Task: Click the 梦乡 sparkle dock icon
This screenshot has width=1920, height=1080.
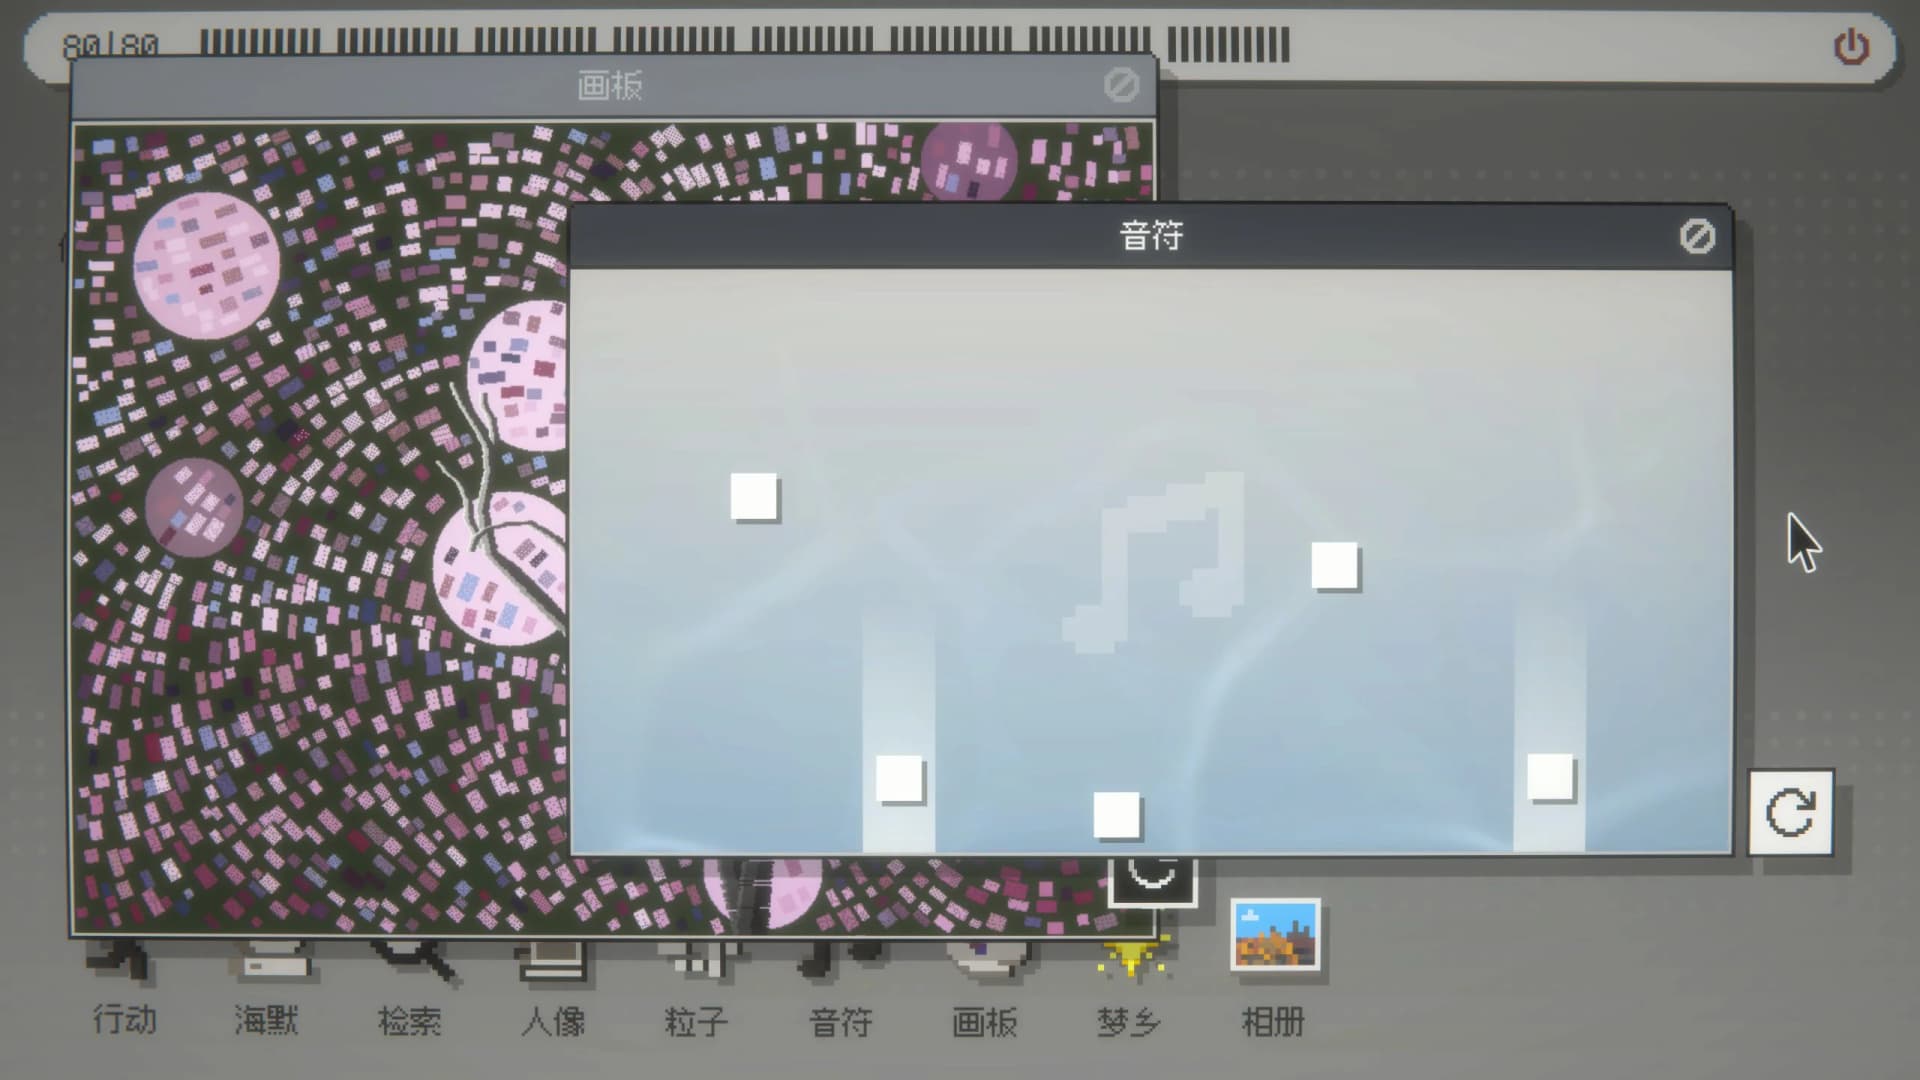Action: (1130, 960)
